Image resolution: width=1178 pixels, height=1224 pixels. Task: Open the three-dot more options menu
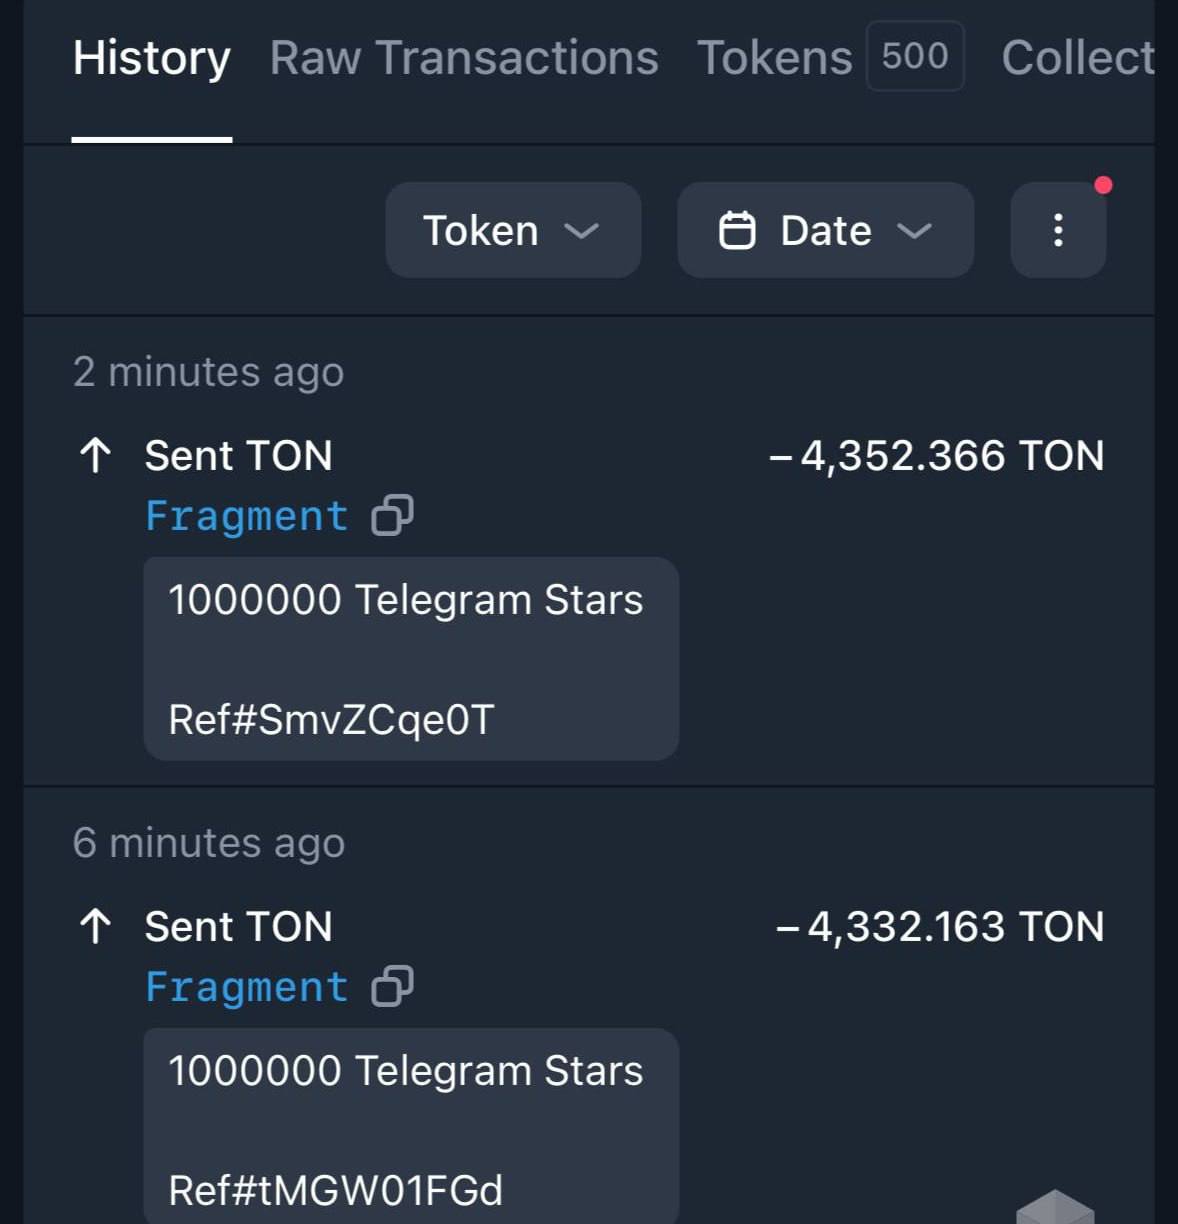[1058, 230]
